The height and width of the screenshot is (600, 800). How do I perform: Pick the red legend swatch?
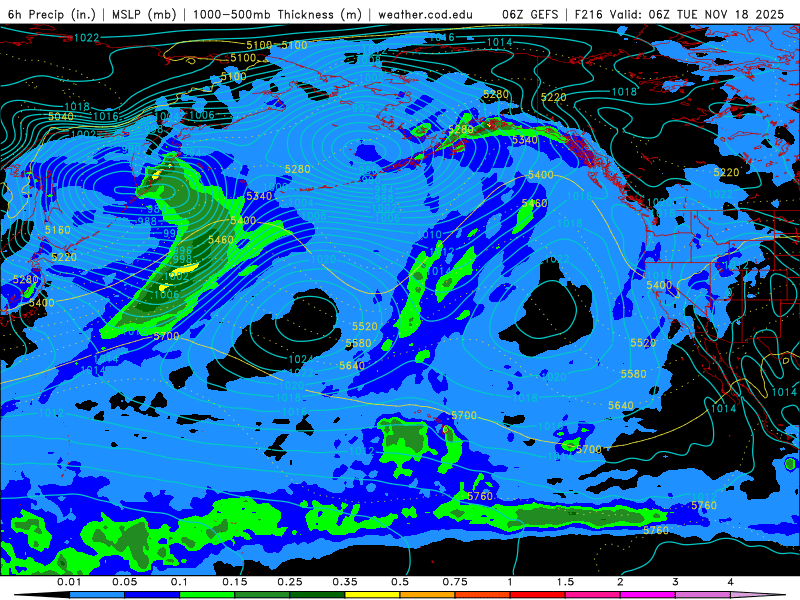point(538,595)
